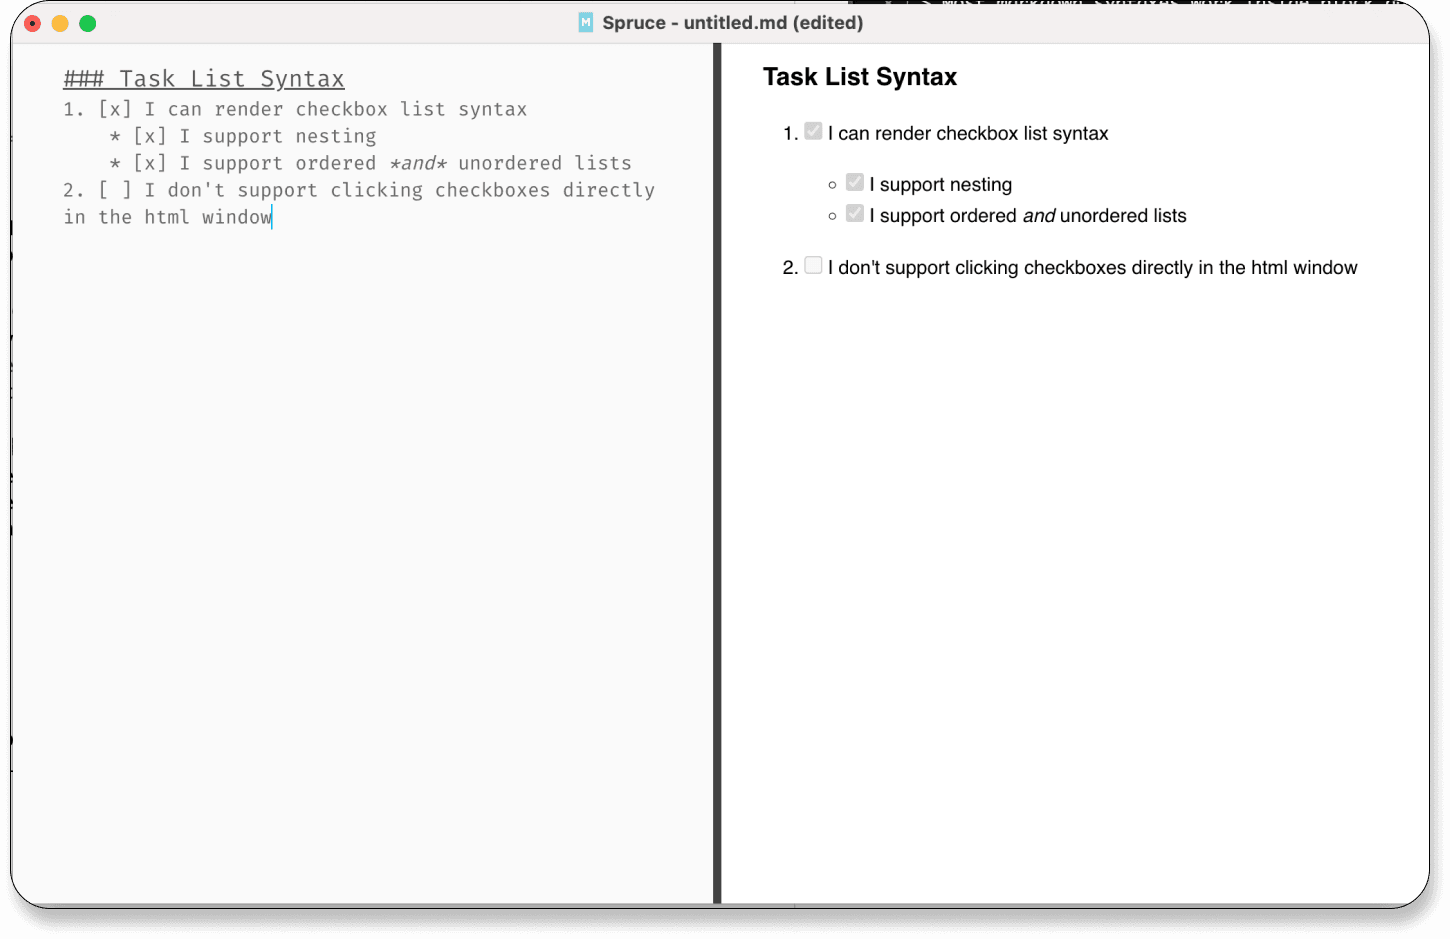Click the window title 'Spruce - untitled.md (edited)'
1450x939 pixels.
tap(733, 22)
